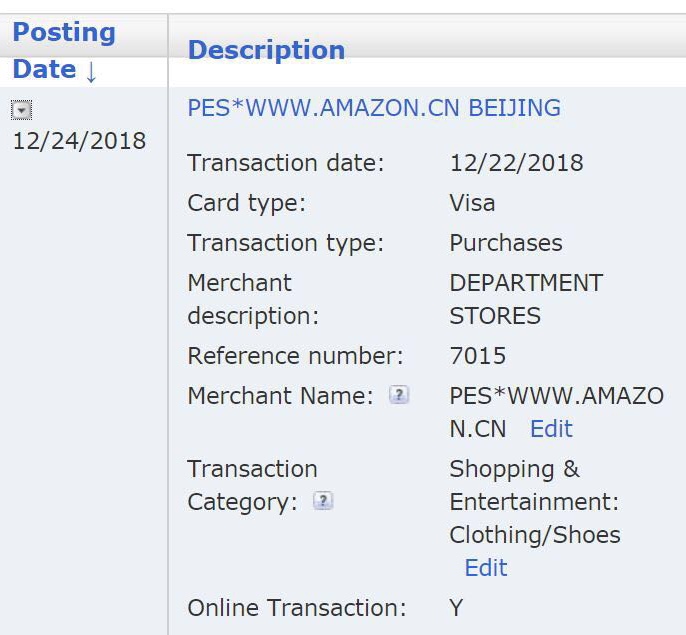The height and width of the screenshot is (635, 686).
Task: Select the Visa card type value
Action: coord(472,203)
